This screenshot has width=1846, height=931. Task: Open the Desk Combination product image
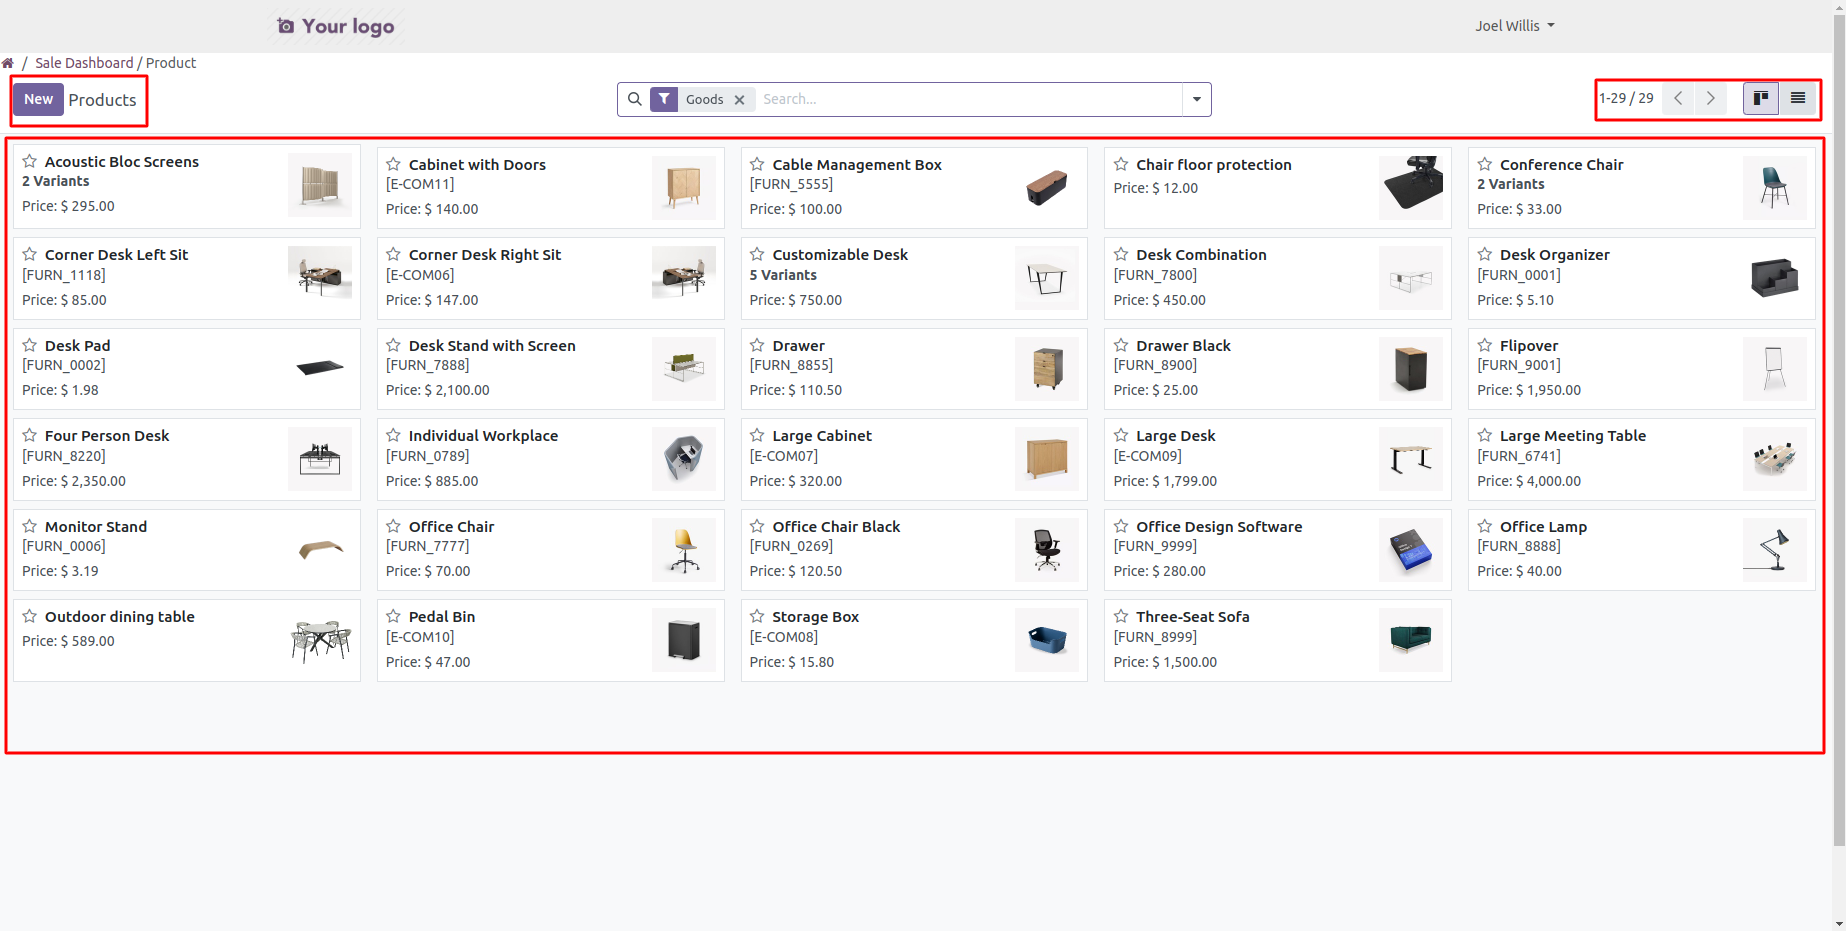pyautogui.click(x=1411, y=278)
